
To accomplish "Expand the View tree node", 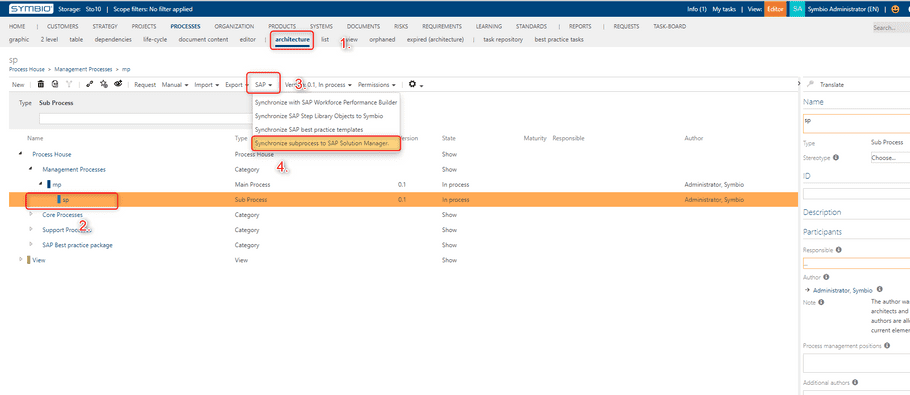I will [x=21, y=259].
